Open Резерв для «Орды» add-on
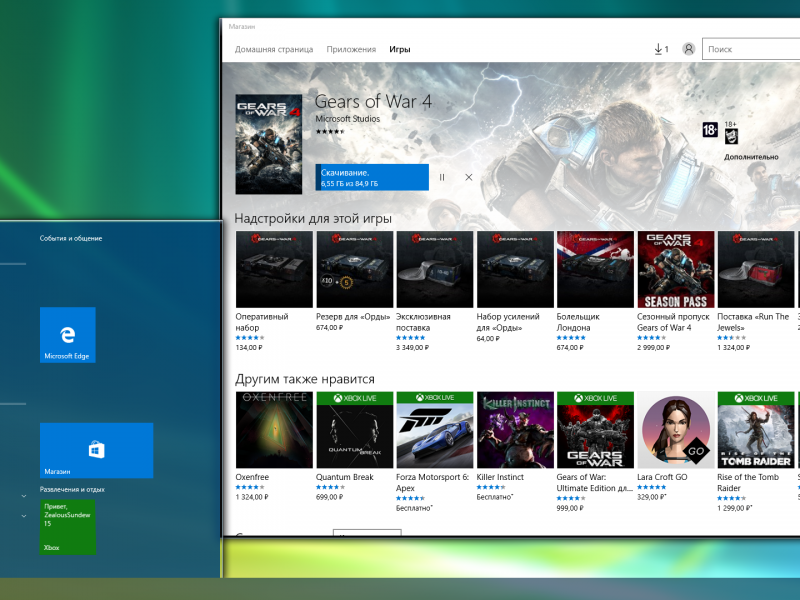The height and width of the screenshot is (600, 800). pos(355,269)
